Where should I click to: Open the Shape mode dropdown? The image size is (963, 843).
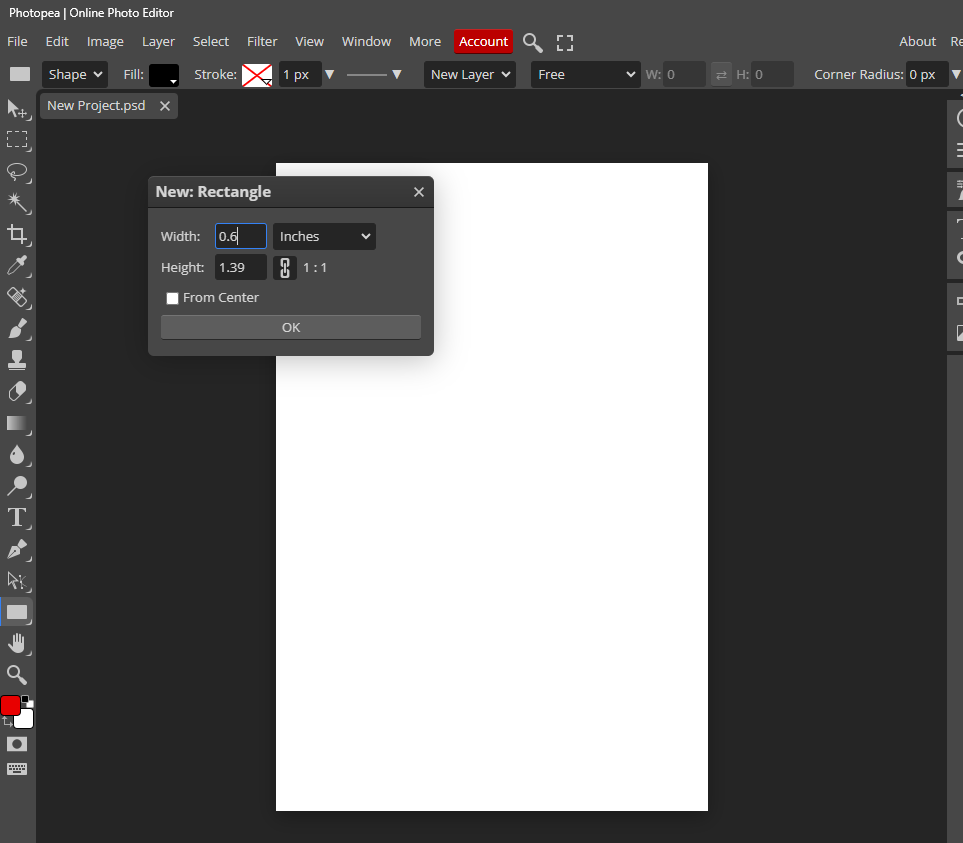[x=75, y=74]
